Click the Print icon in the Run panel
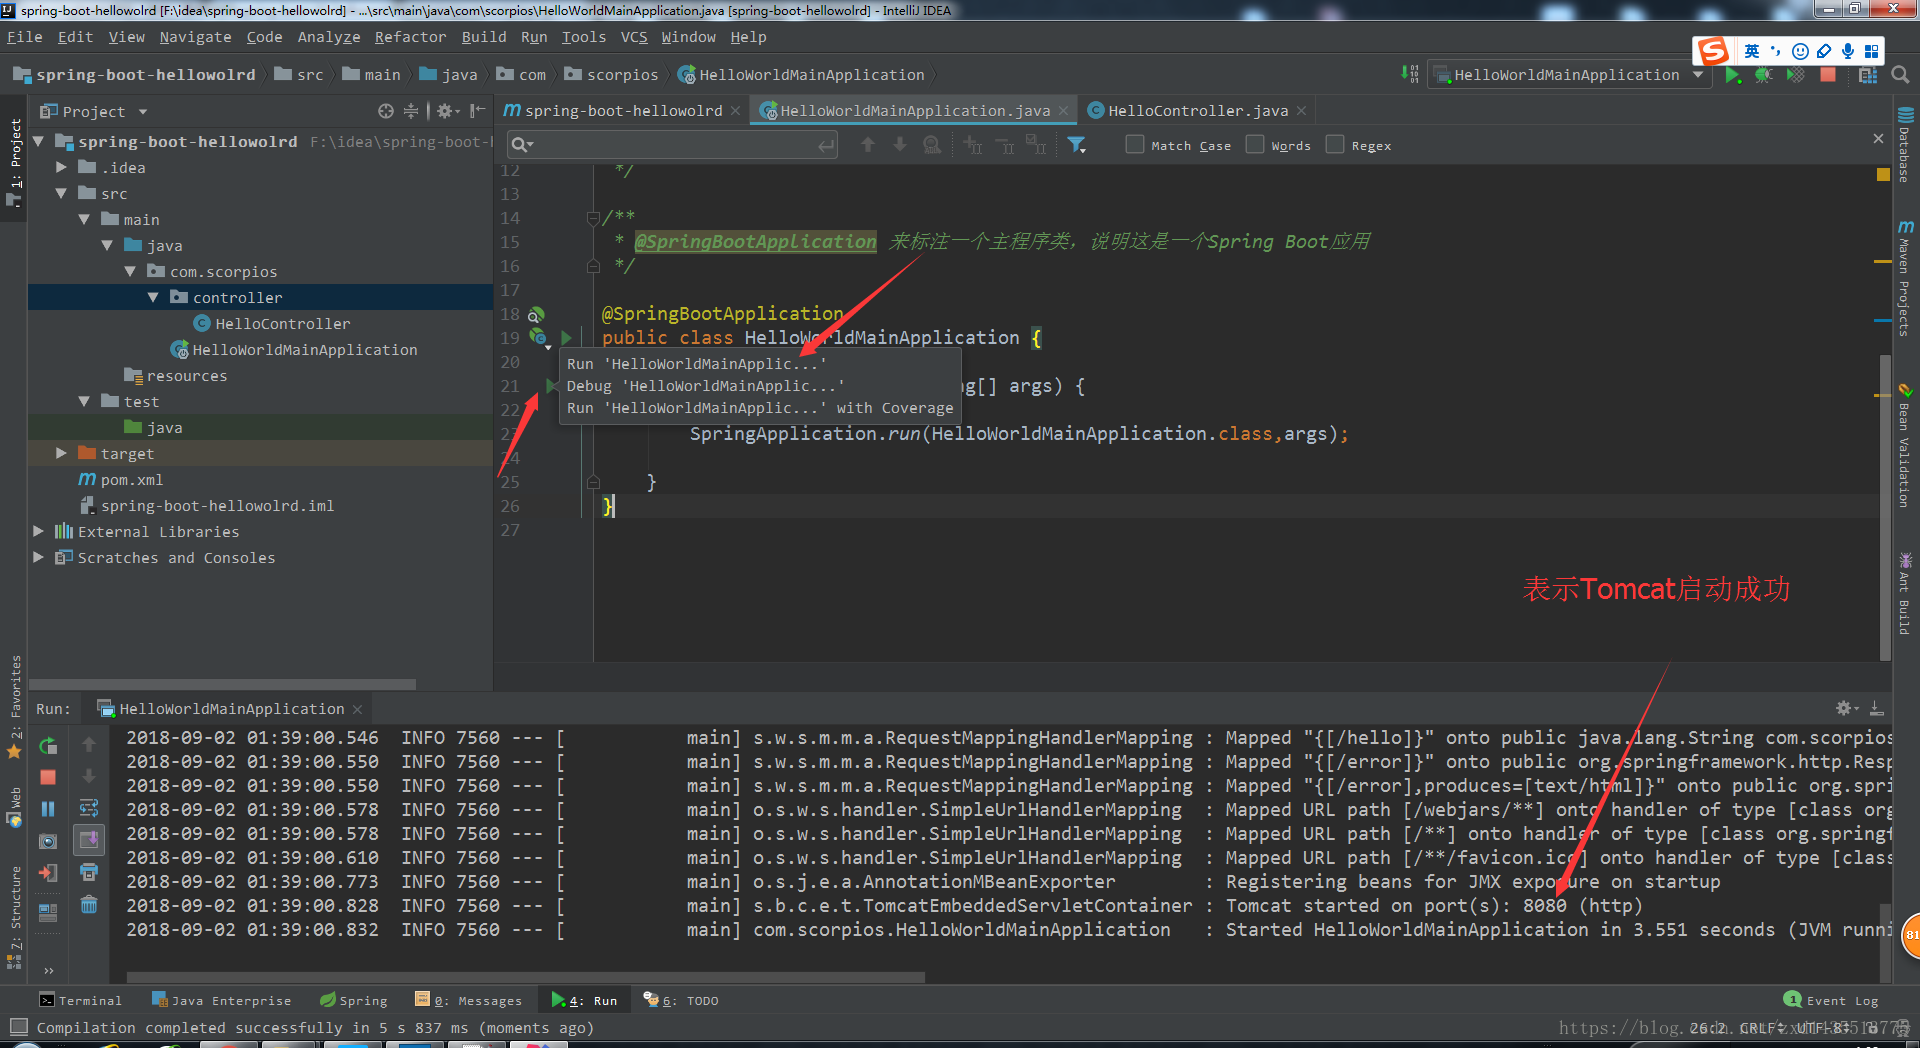 pos(89,872)
